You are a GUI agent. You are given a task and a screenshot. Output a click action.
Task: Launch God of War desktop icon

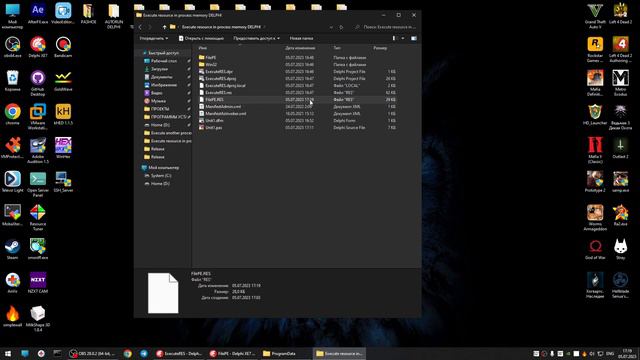click(x=595, y=249)
